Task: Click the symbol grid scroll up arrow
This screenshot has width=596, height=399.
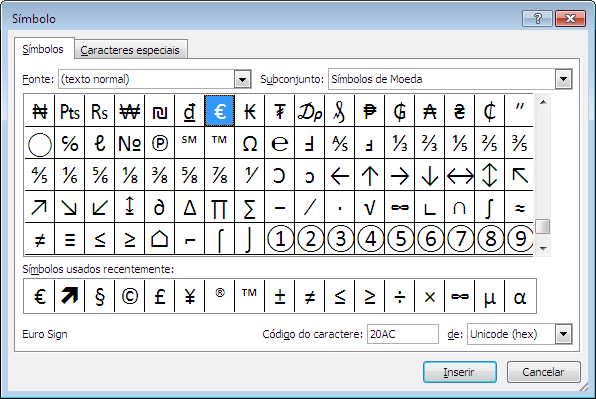Action: pyautogui.click(x=543, y=102)
